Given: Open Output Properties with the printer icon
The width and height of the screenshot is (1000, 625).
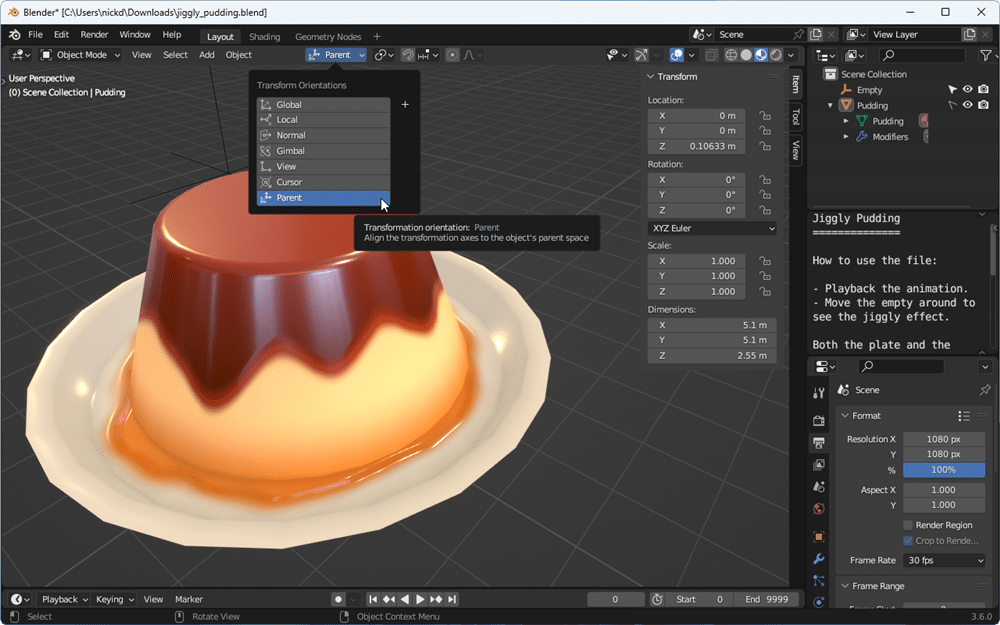Looking at the screenshot, I should pyautogui.click(x=819, y=443).
